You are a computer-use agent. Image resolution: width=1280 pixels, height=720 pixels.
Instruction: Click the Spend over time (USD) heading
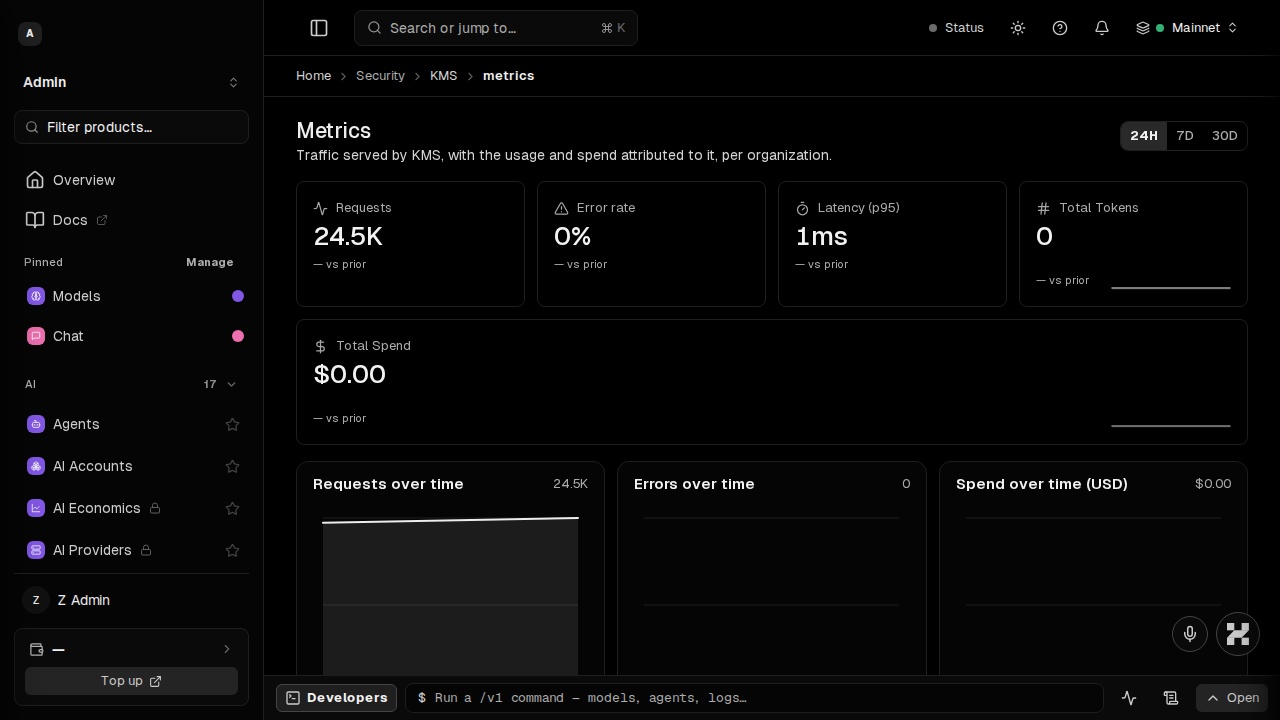click(x=1042, y=484)
